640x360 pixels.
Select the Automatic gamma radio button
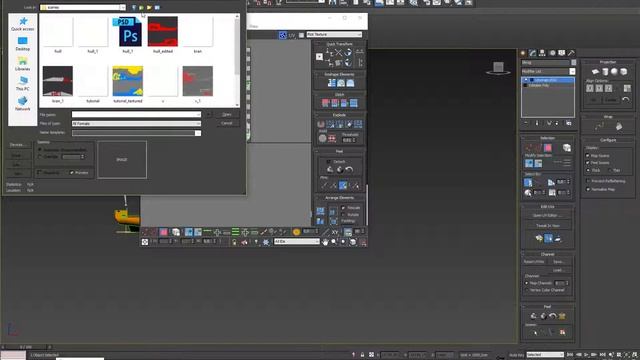[x=40, y=150]
